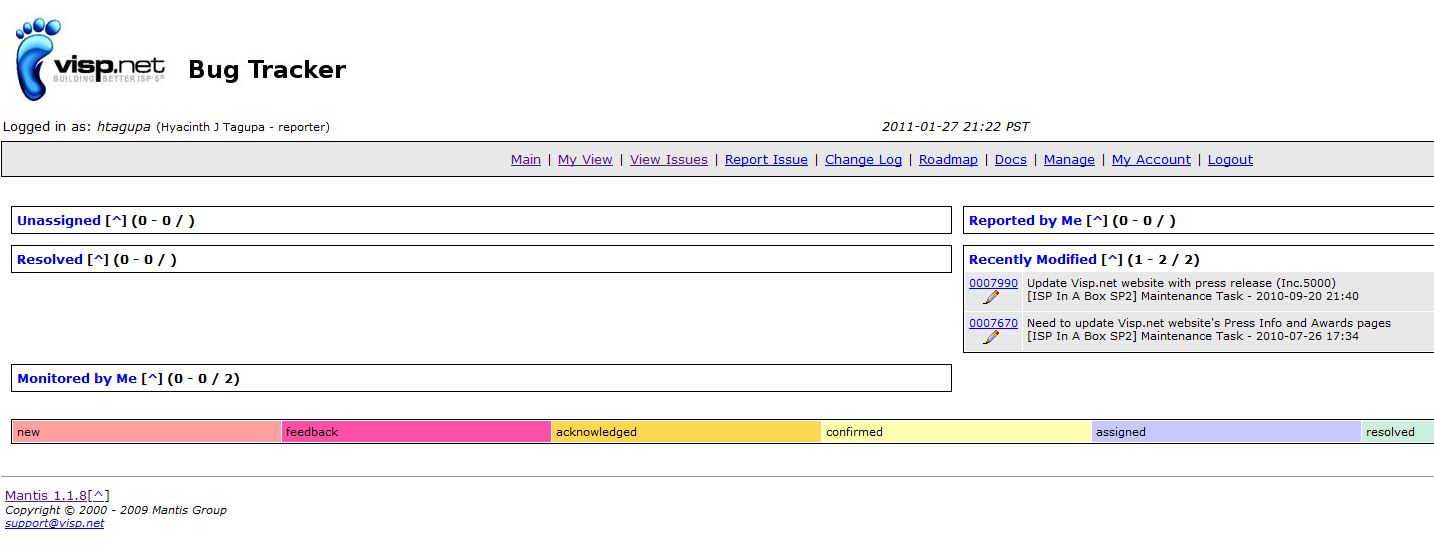The height and width of the screenshot is (554, 1434).
Task: Log out of the bug tracker
Action: [x=1230, y=159]
